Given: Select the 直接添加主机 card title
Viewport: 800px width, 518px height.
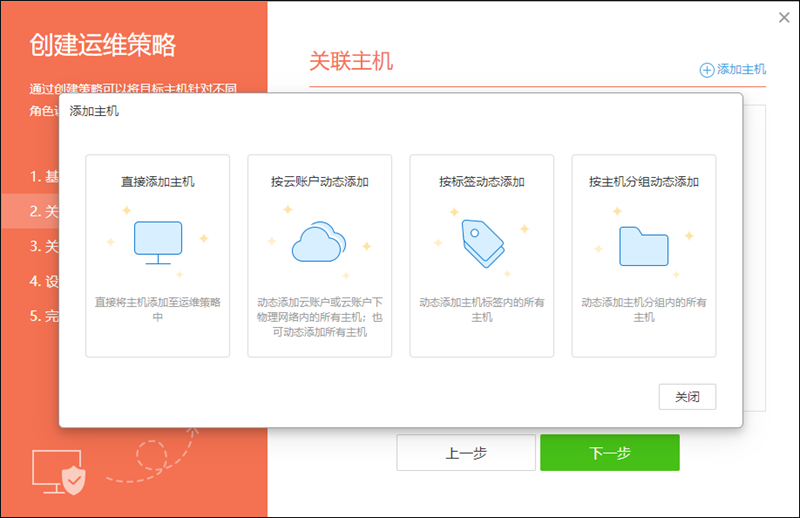Looking at the screenshot, I should [x=157, y=182].
